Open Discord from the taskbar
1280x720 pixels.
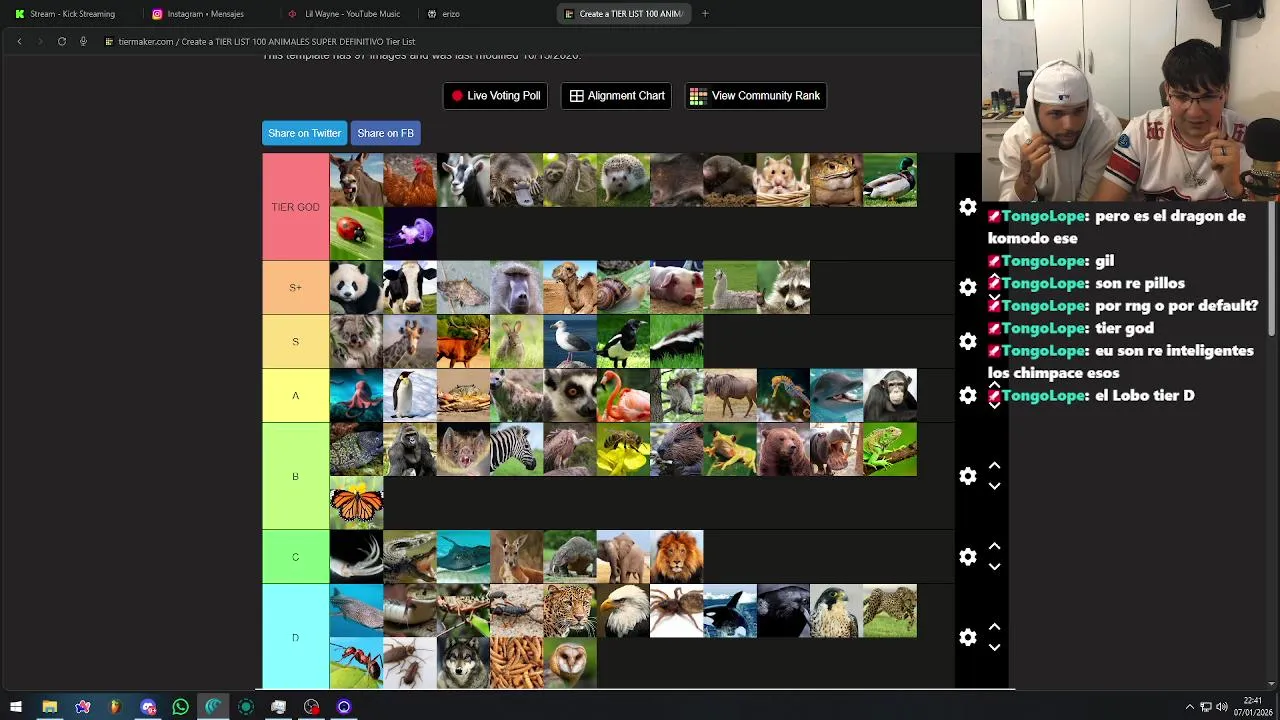tap(148, 707)
